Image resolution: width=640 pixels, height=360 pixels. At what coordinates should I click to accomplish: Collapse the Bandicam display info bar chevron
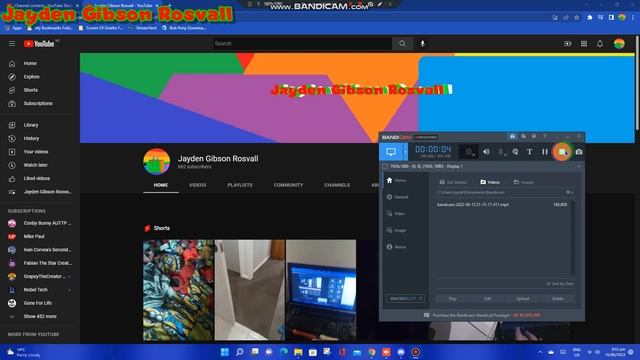point(578,167)
